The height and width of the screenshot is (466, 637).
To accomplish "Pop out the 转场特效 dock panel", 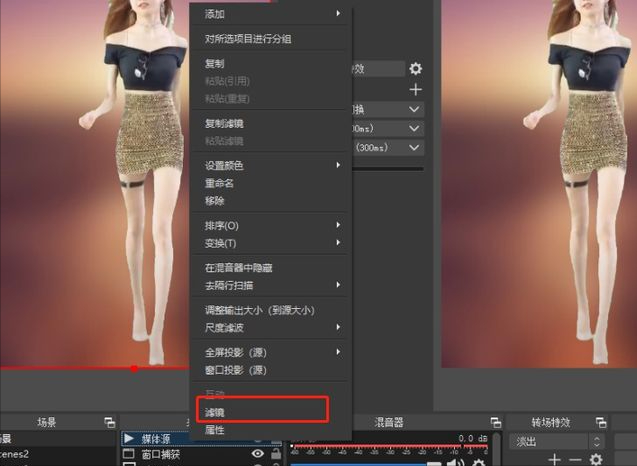I will pyautogui.click(x=601, y=423).
